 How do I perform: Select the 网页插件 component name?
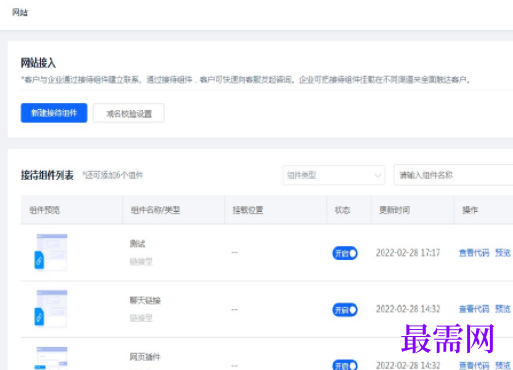[145, 357]
